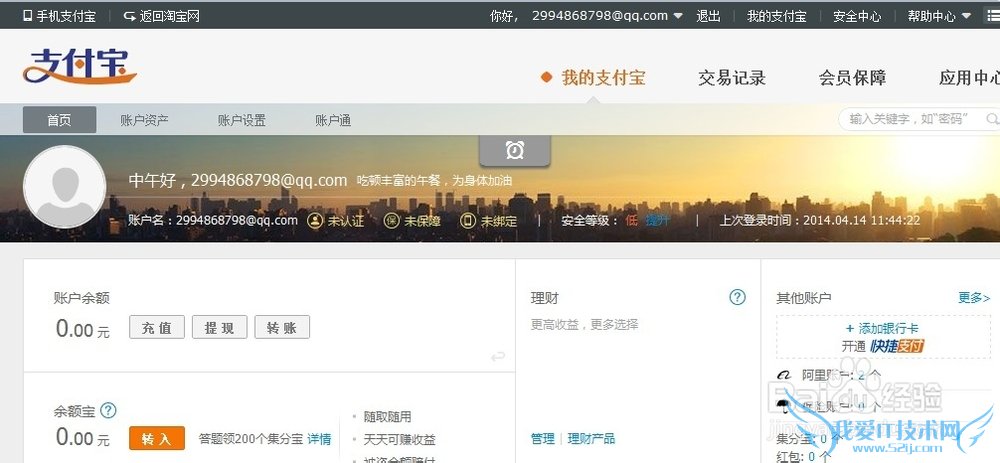Click the orange 转入 button
1000x463 pixels.
[157, 438]
